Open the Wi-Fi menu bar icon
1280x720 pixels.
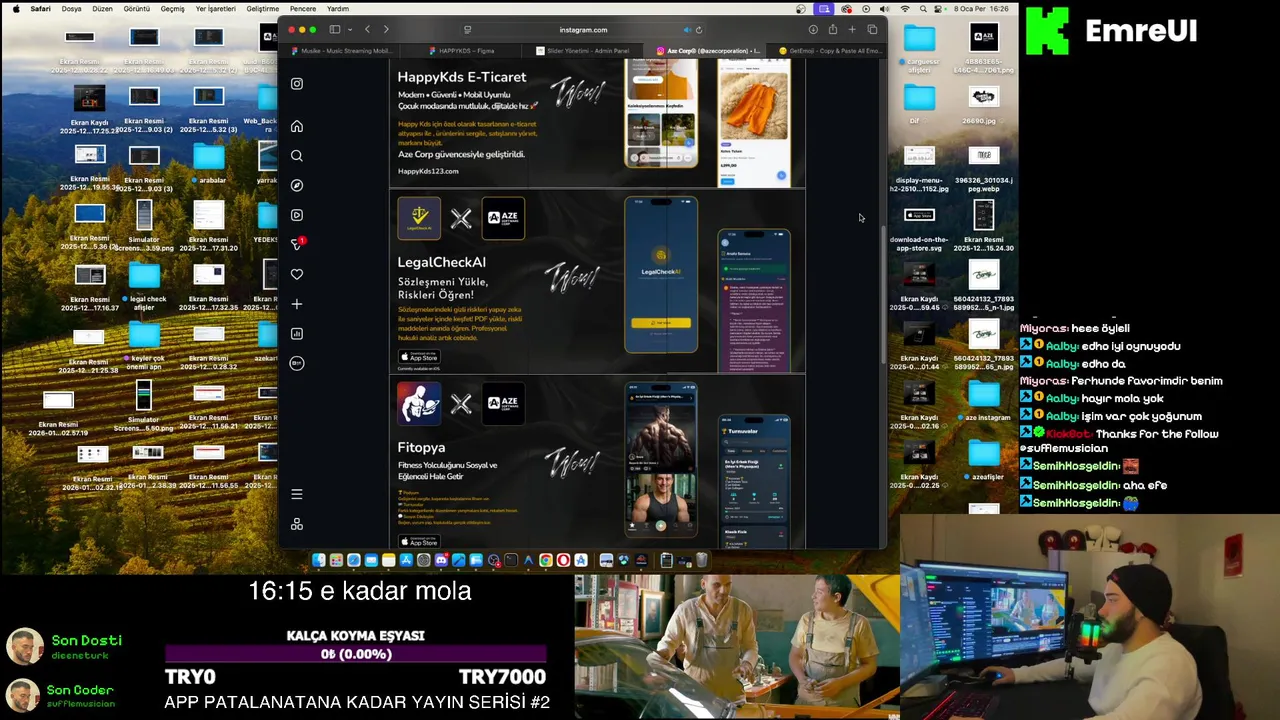pyautogui.click(x=905, y=8)
